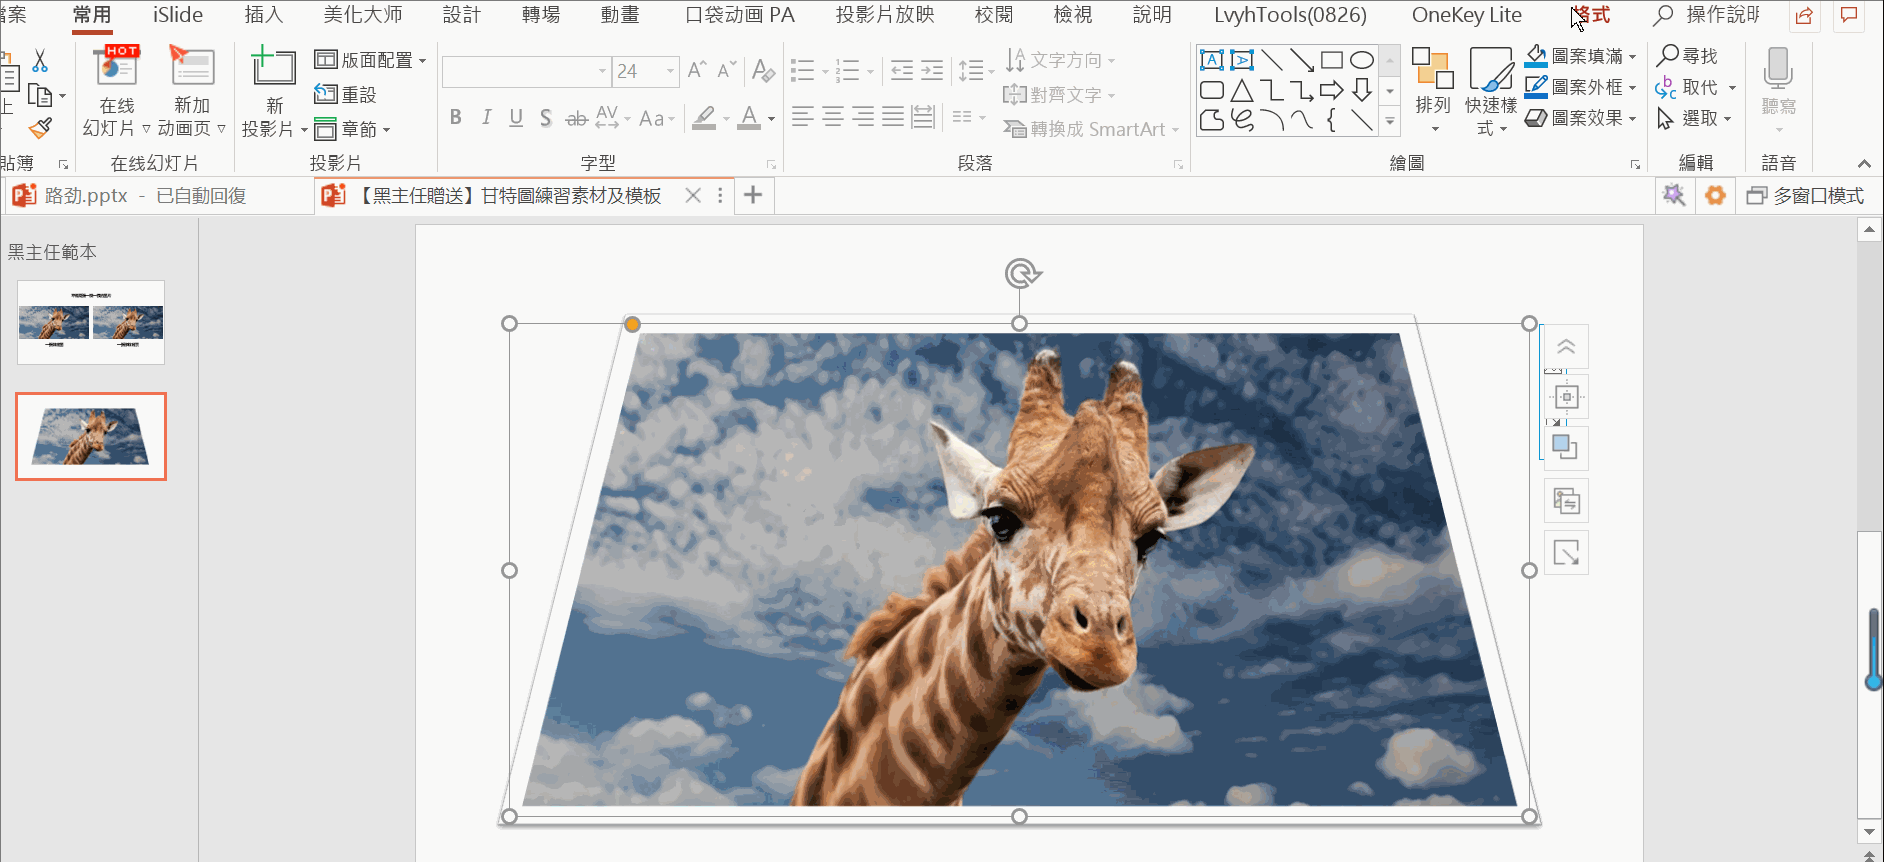
Task: Toggle Align Left paragraph
Action: [x=802, y=118]
